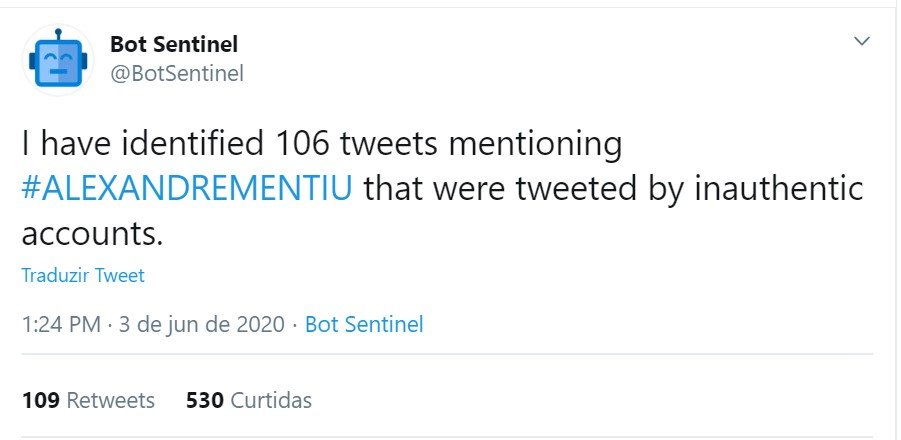Open the Bot Sentinel robot avatar
901x440 pixels.
pyautogui.click(x=58, y=60)
